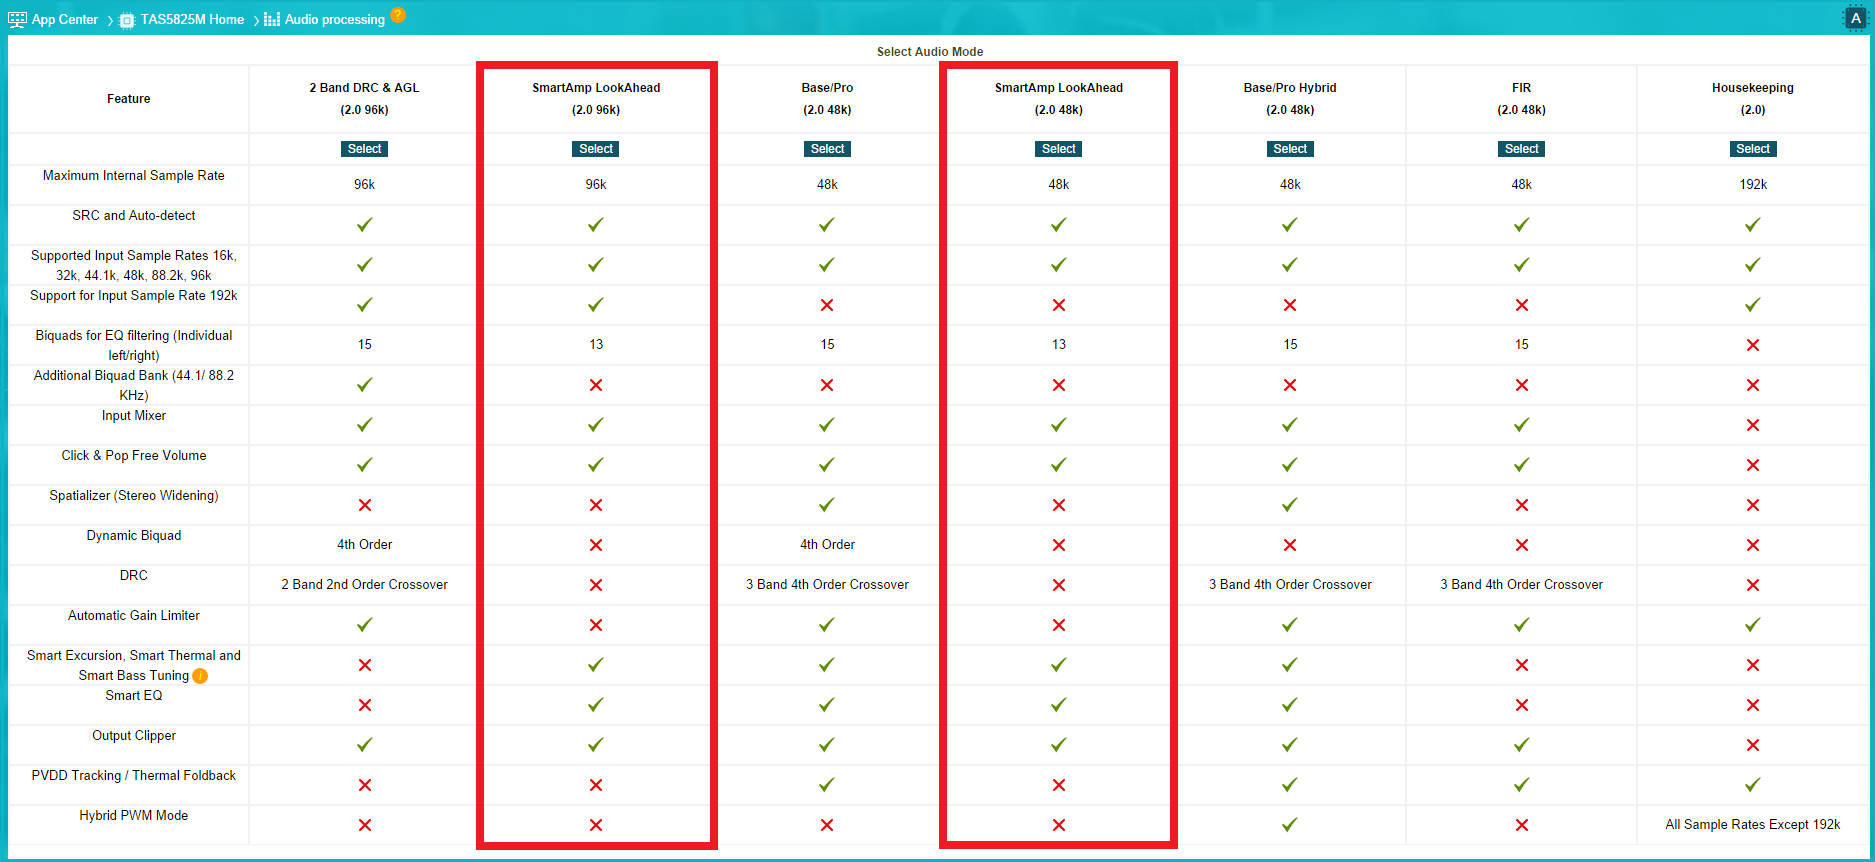Open help via orange question mark icon
The height and width of the screenshot is (862, 1875).
[398, 15]
